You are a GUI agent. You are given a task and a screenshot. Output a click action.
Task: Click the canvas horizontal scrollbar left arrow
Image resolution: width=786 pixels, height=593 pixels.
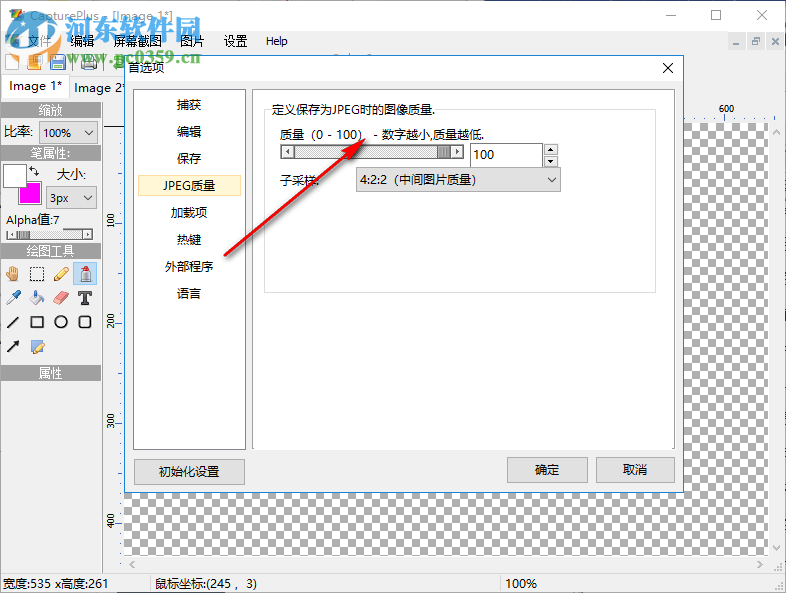tap(132, 564)
